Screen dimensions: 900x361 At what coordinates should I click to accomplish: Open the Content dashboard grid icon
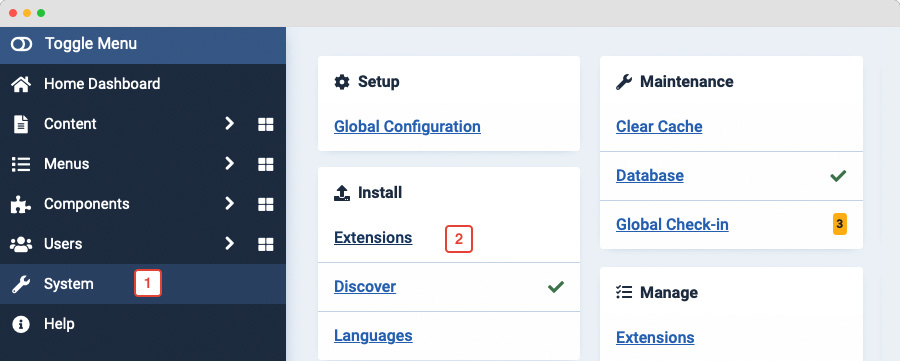tap(265, 125)
